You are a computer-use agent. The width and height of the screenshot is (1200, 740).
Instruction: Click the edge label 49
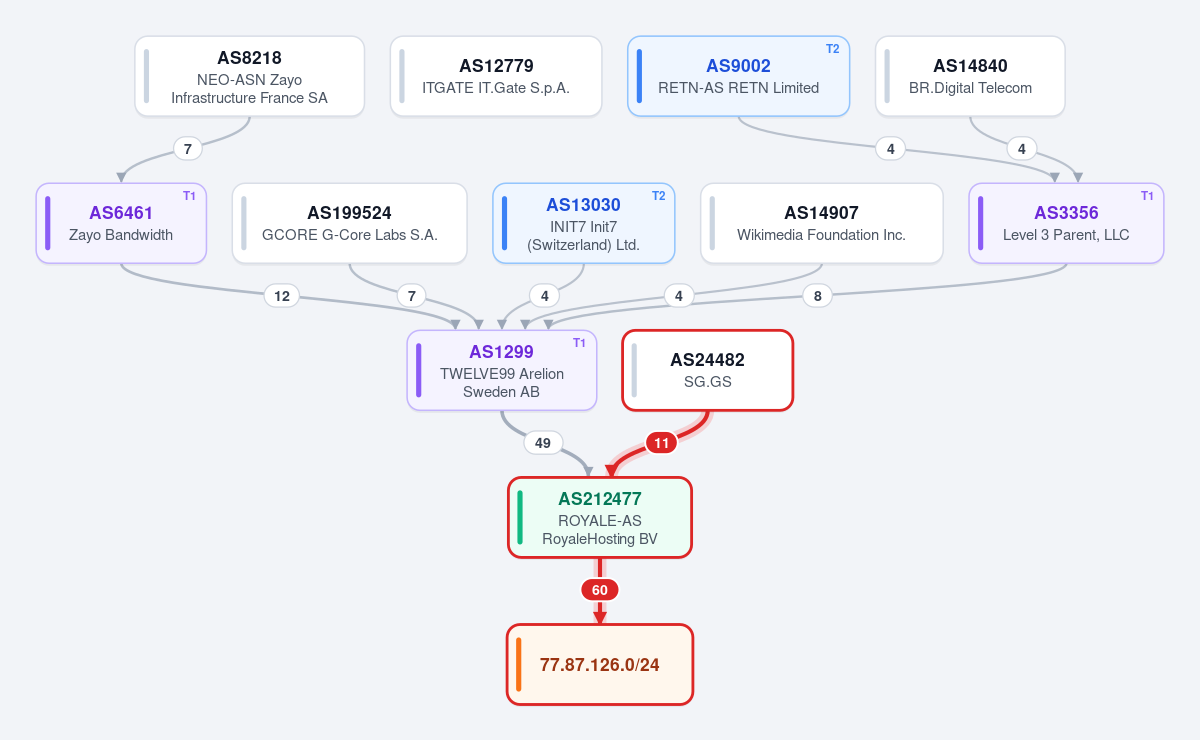coord(543,443)
